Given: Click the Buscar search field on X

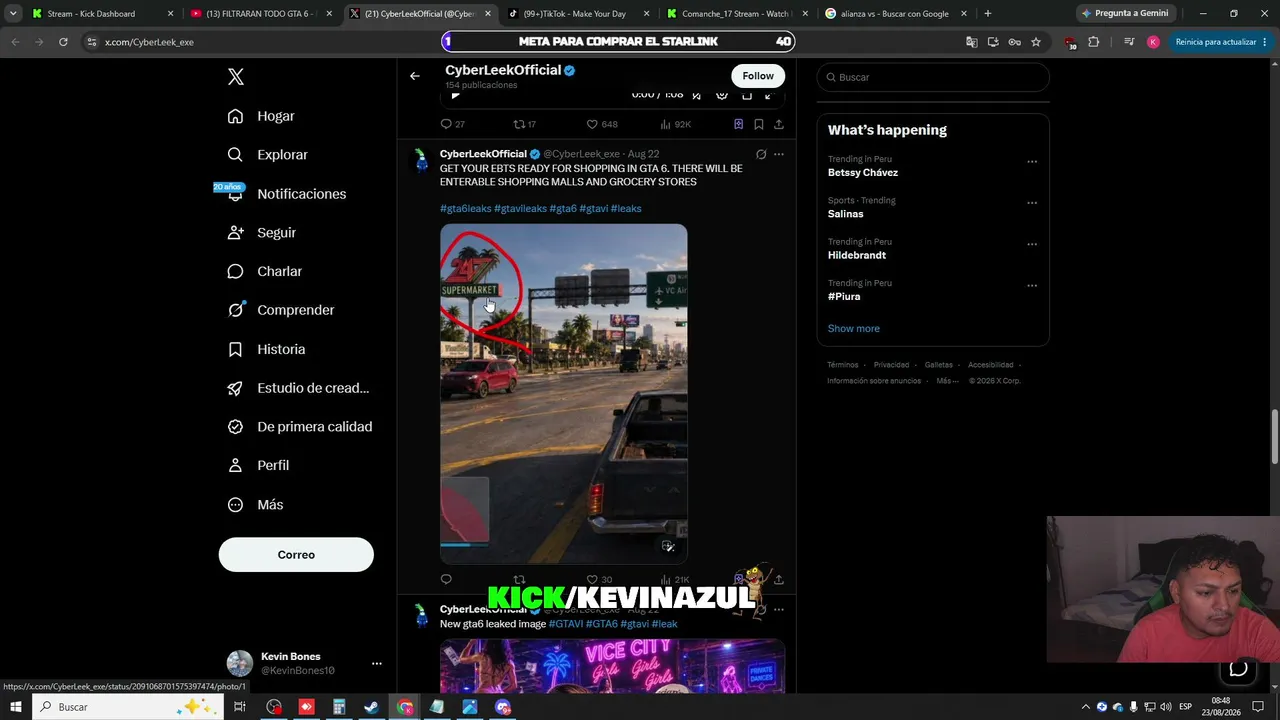Looking at the screenshot, I should tap(933, 77).
